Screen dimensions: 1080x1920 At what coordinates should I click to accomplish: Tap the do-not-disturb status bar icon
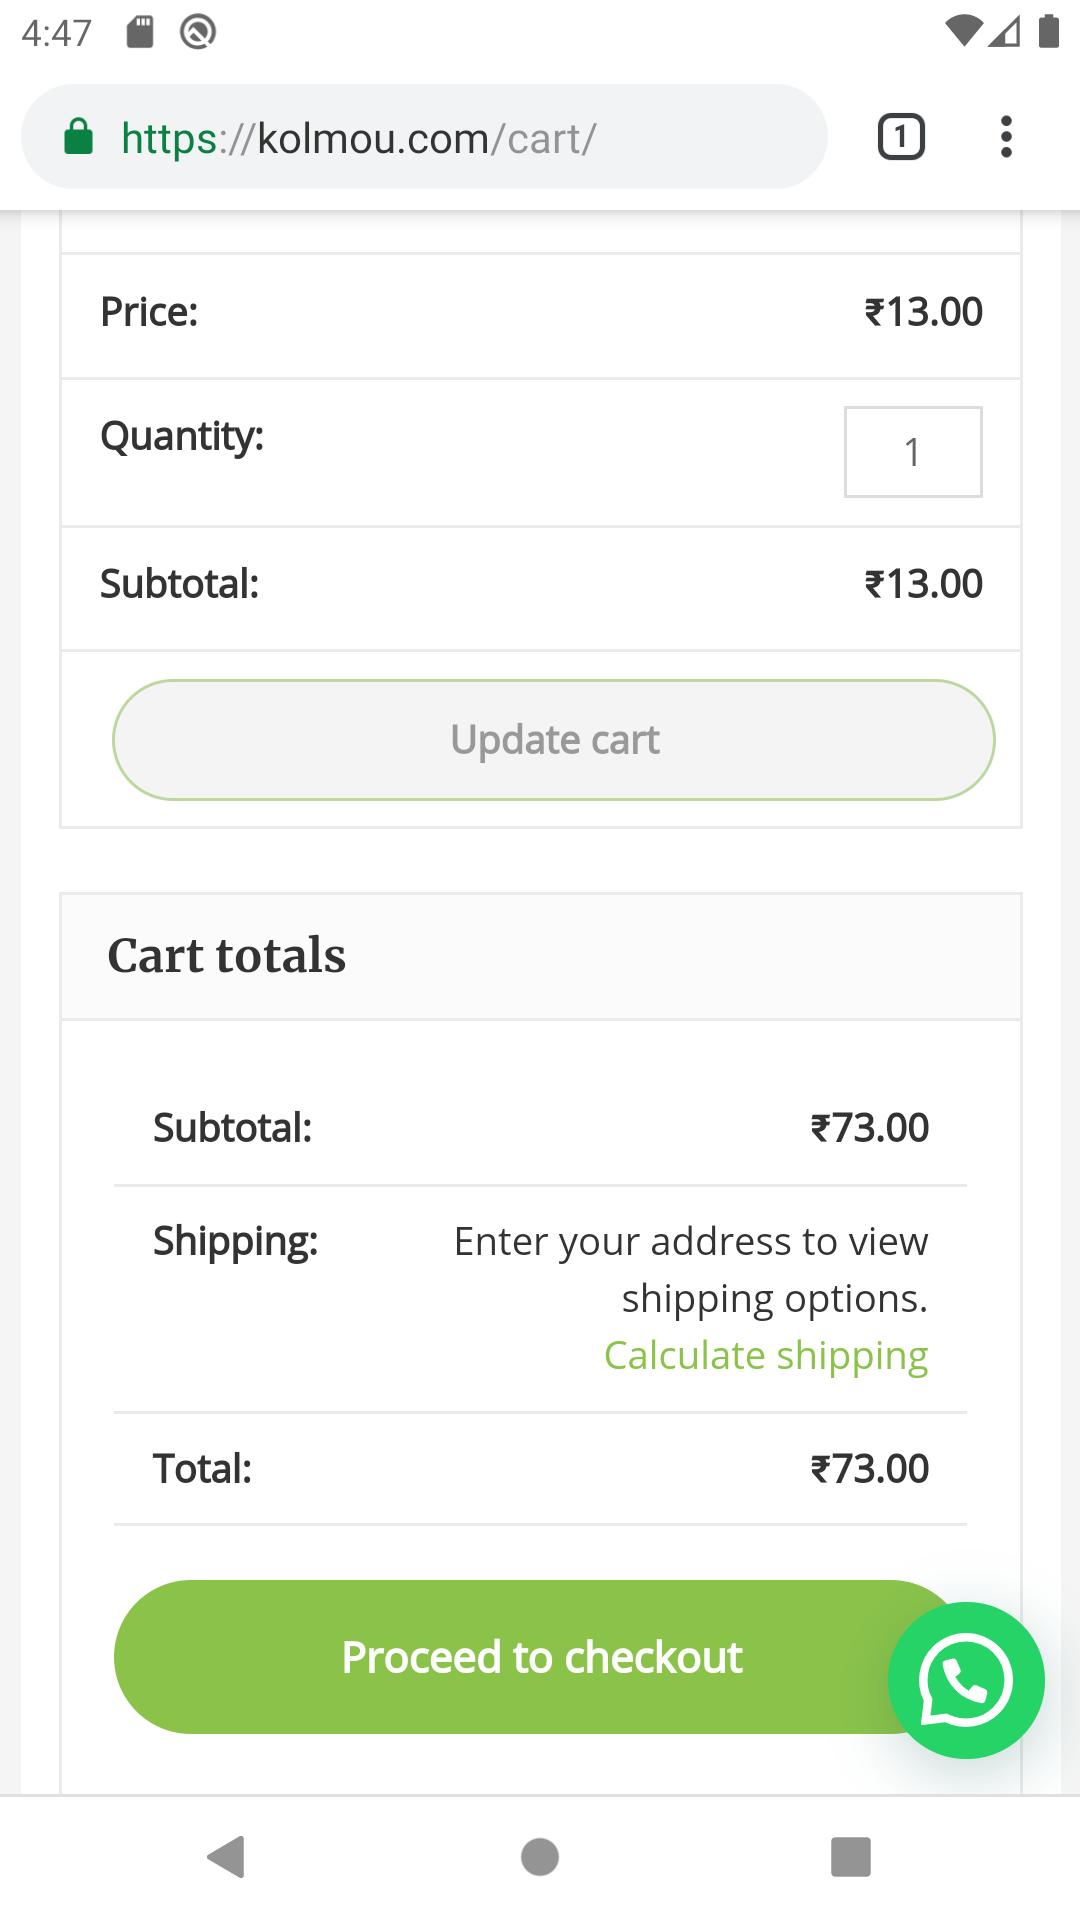(198, 32)
